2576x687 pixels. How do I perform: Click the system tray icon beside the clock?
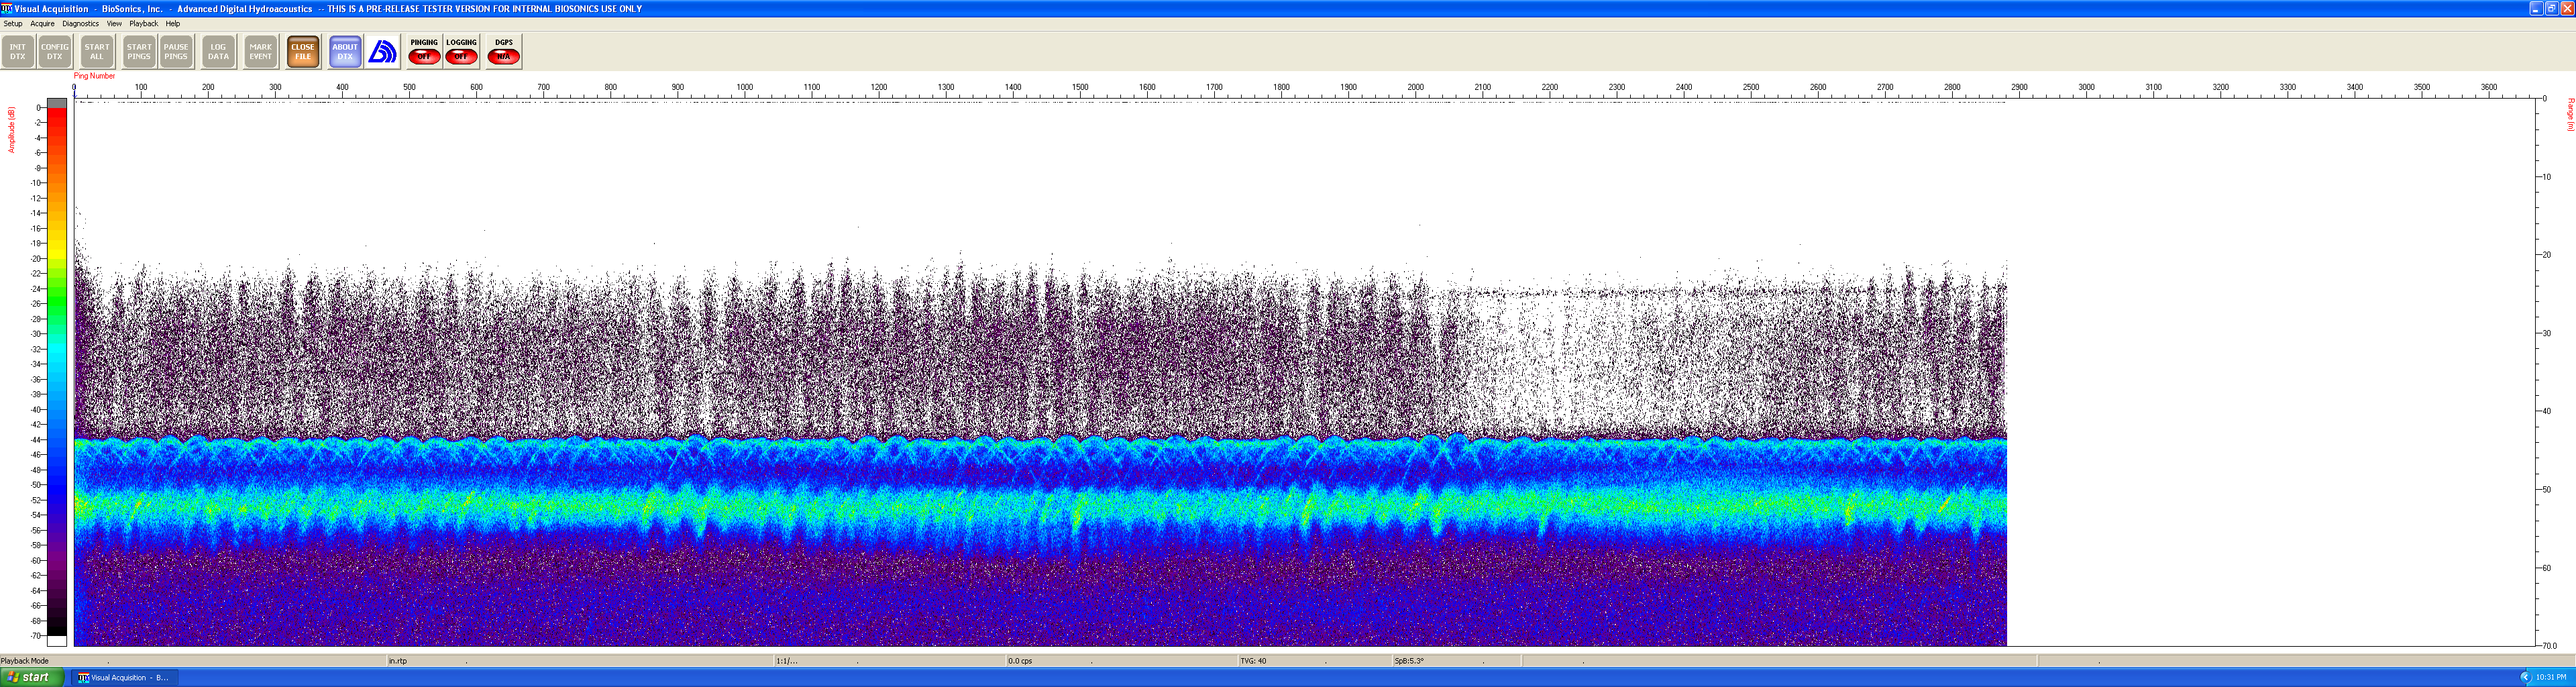(x=2525, y=677)
